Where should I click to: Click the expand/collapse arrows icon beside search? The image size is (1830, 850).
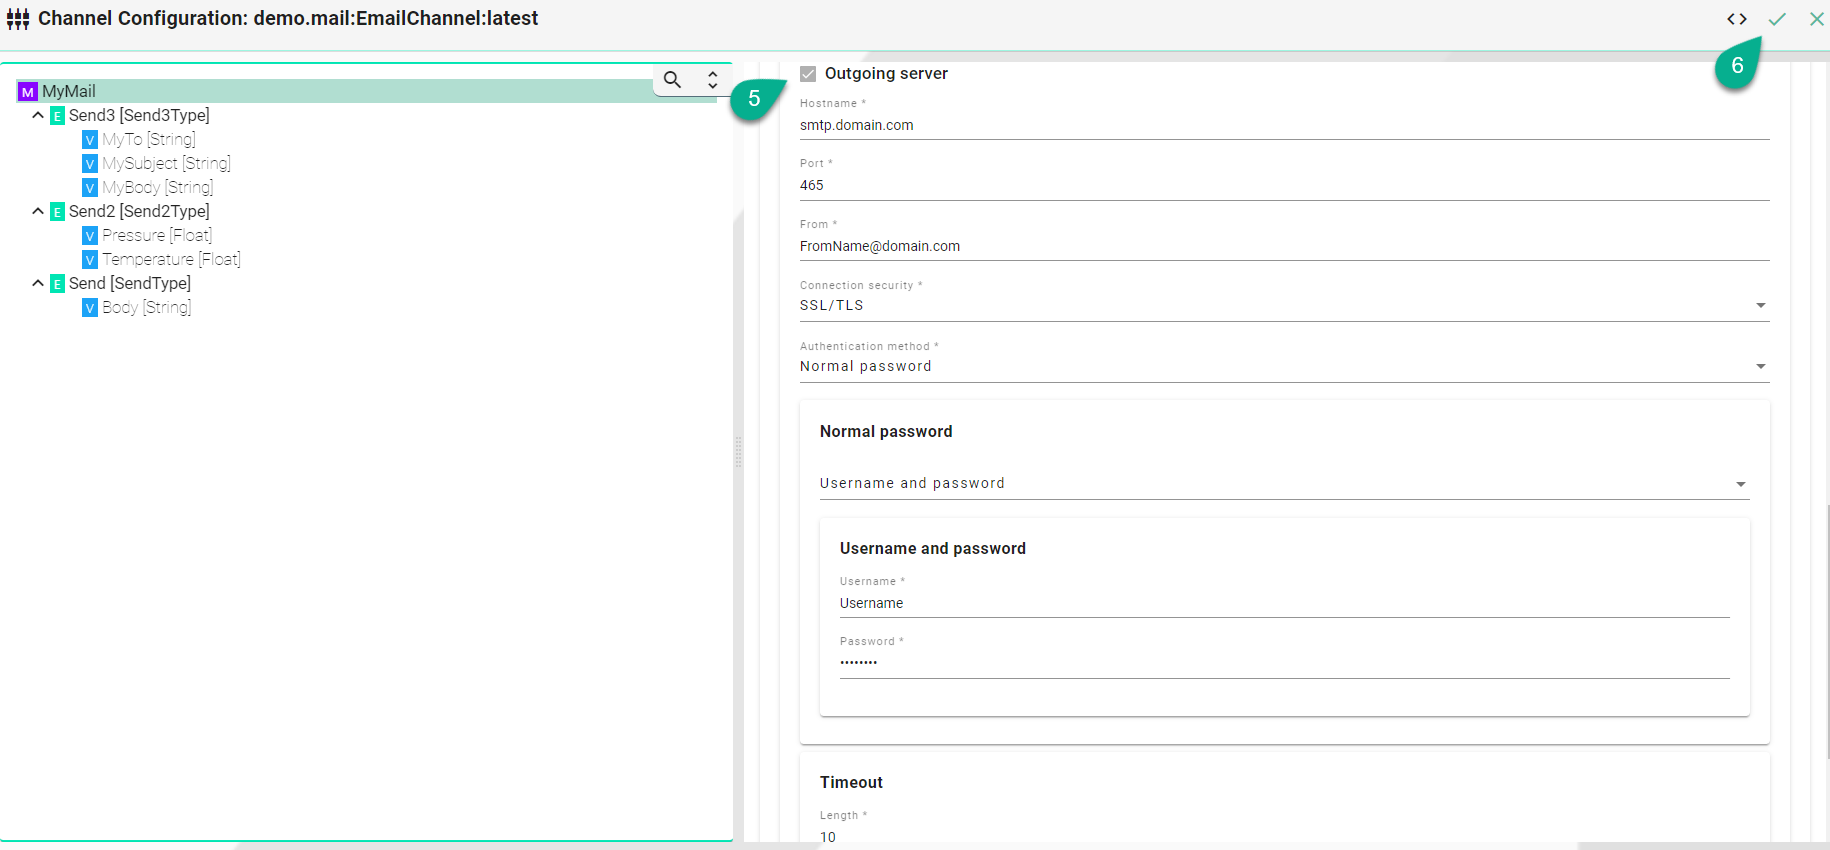(713, 80)
